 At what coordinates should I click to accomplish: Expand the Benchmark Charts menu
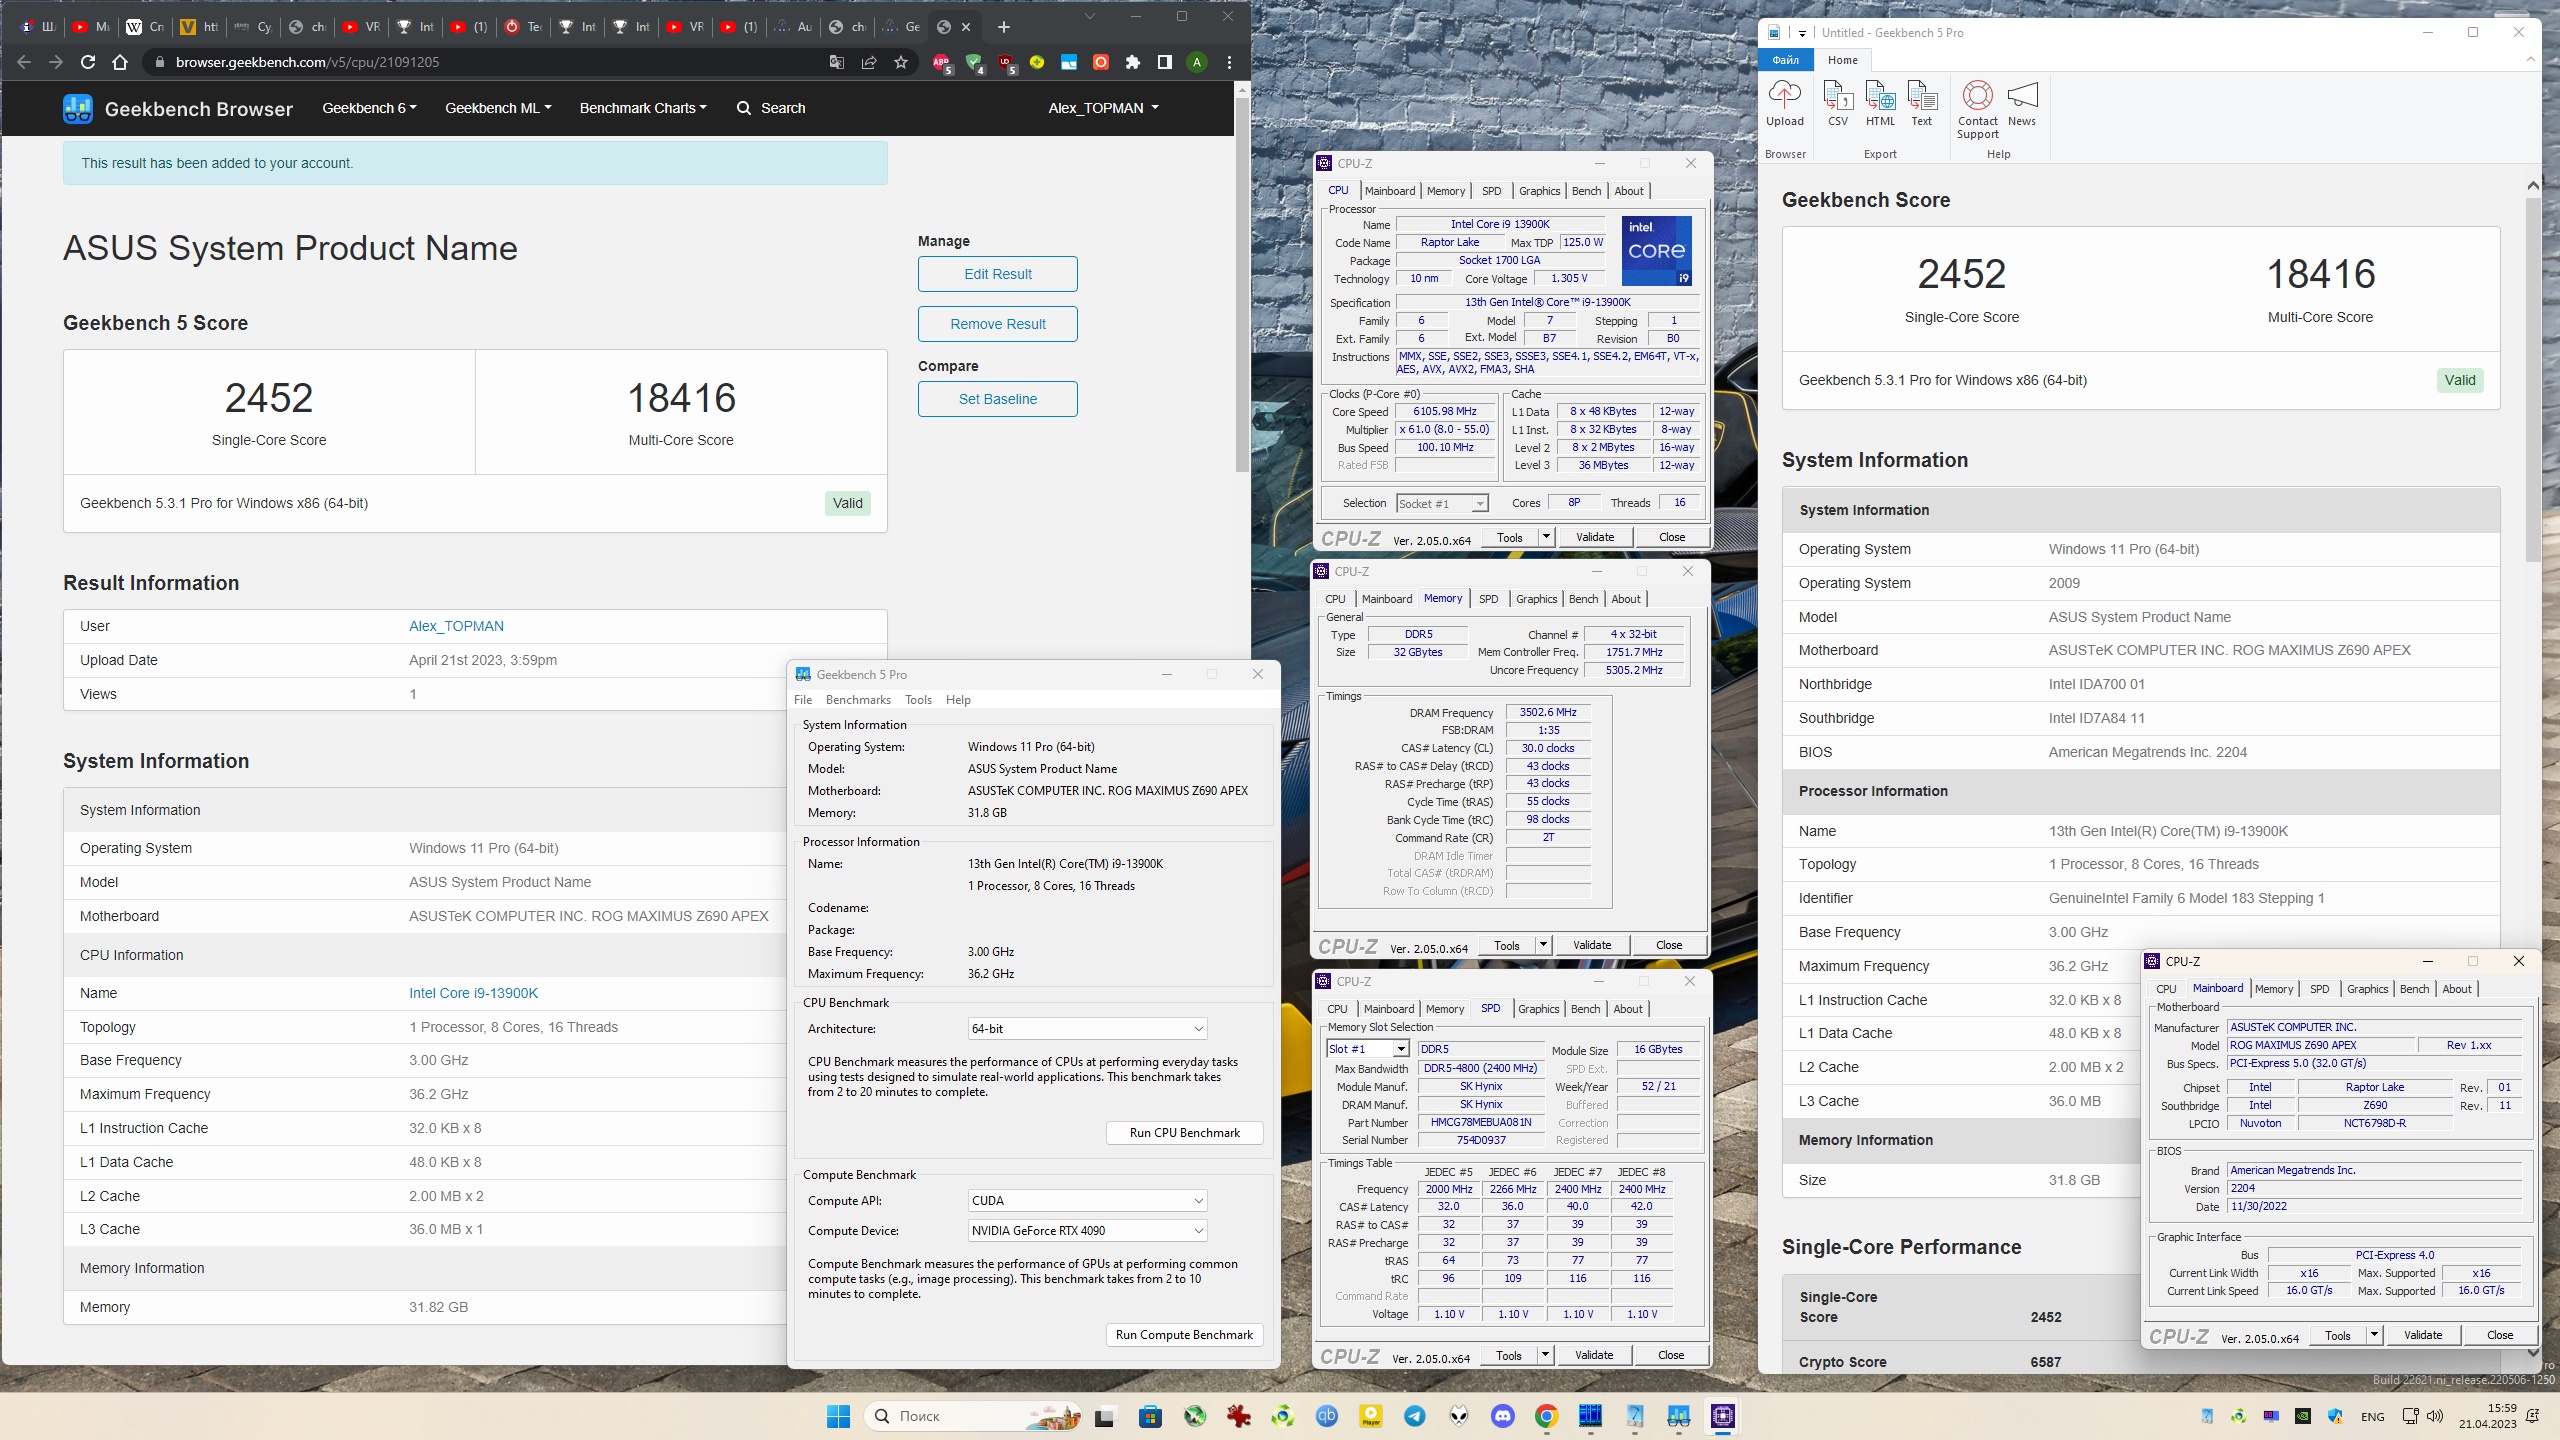pos(643,108)
